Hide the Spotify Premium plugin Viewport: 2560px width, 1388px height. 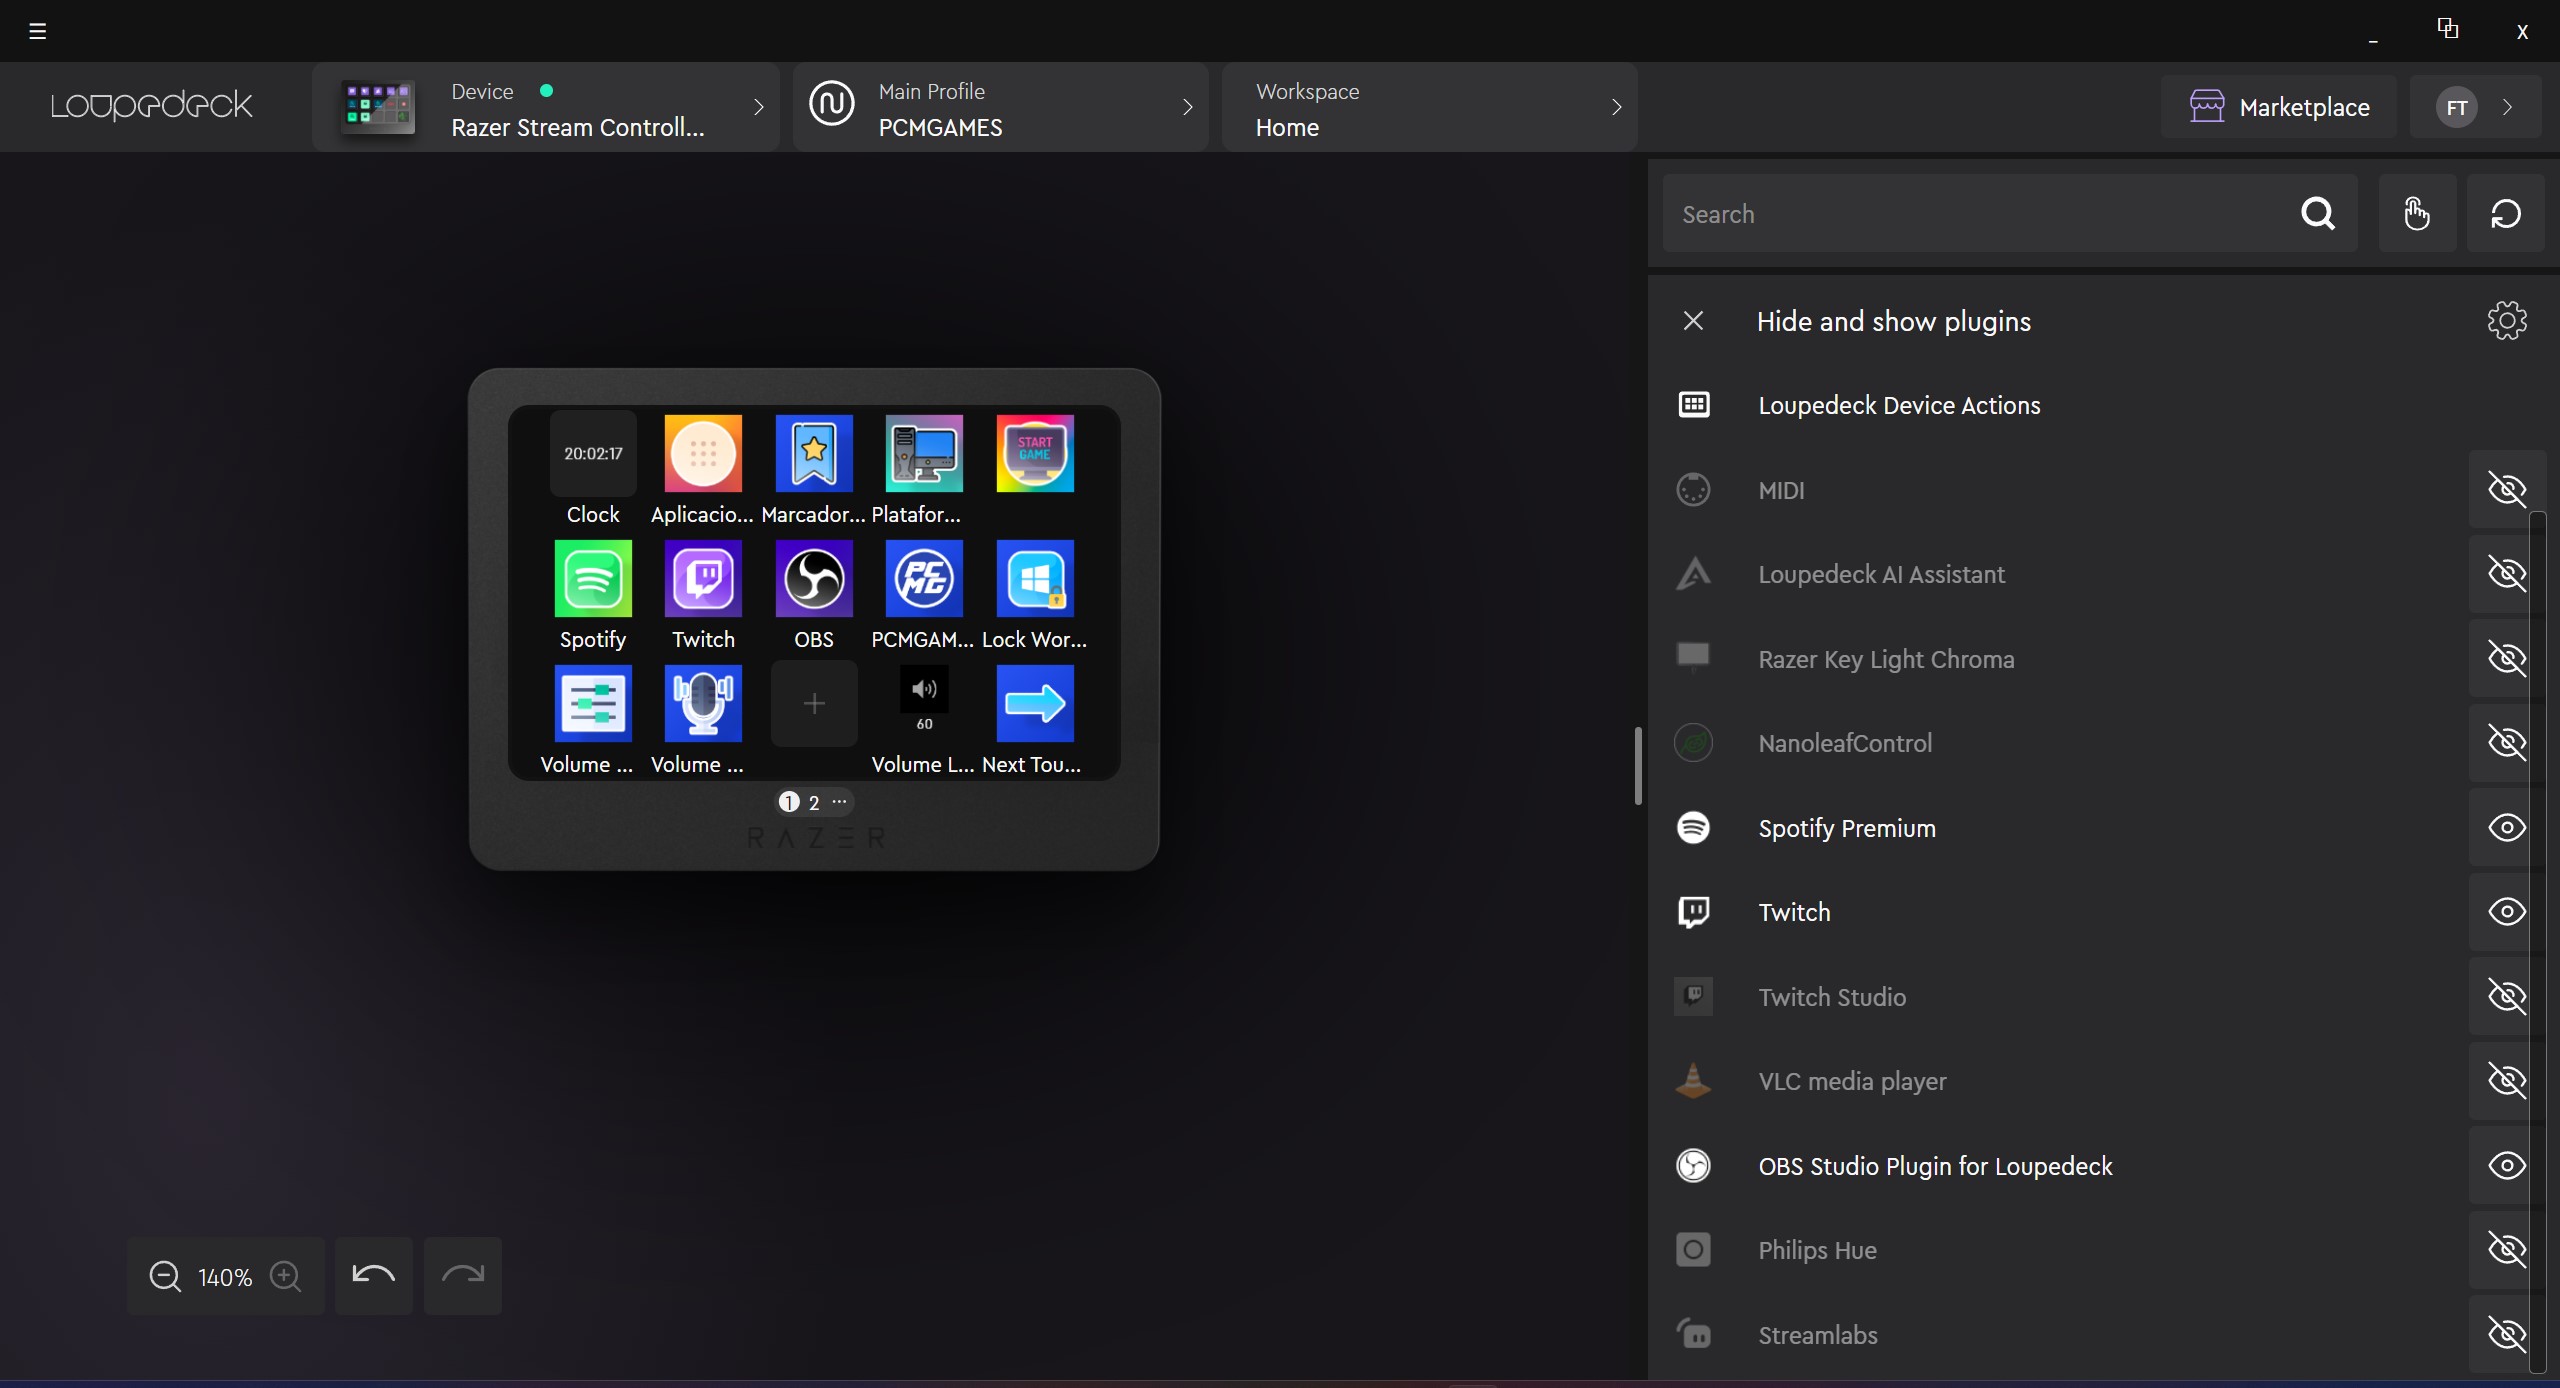pyautogui.click(x=2507, y=827)
